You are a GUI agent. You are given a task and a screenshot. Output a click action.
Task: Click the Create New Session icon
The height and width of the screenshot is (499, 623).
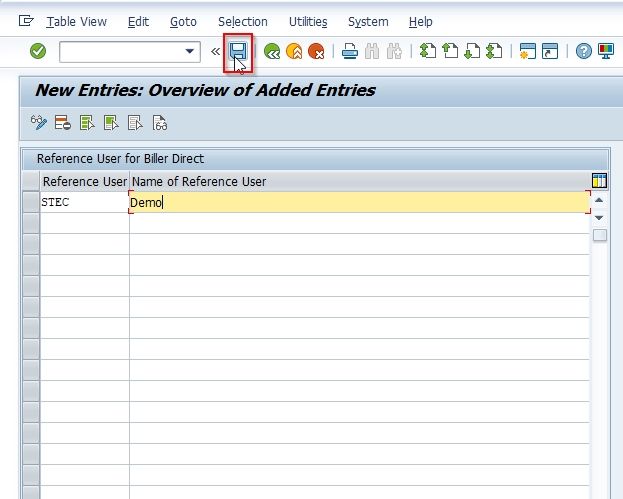pyautogui.click(x=528, y=51)
